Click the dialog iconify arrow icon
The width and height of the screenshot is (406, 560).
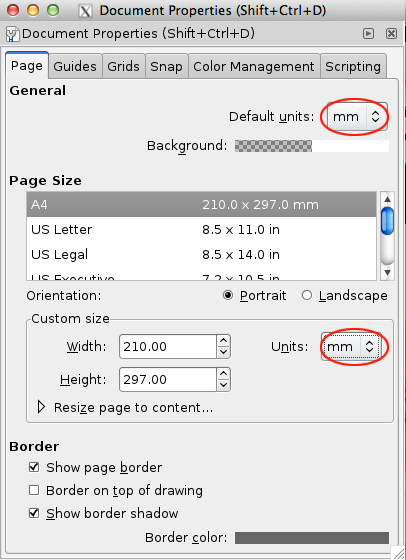(368, 34)
